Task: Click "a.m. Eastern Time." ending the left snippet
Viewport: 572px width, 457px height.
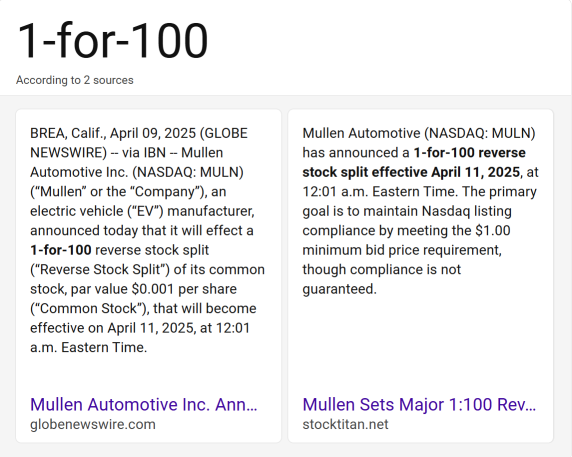Action: coord(89,347)
